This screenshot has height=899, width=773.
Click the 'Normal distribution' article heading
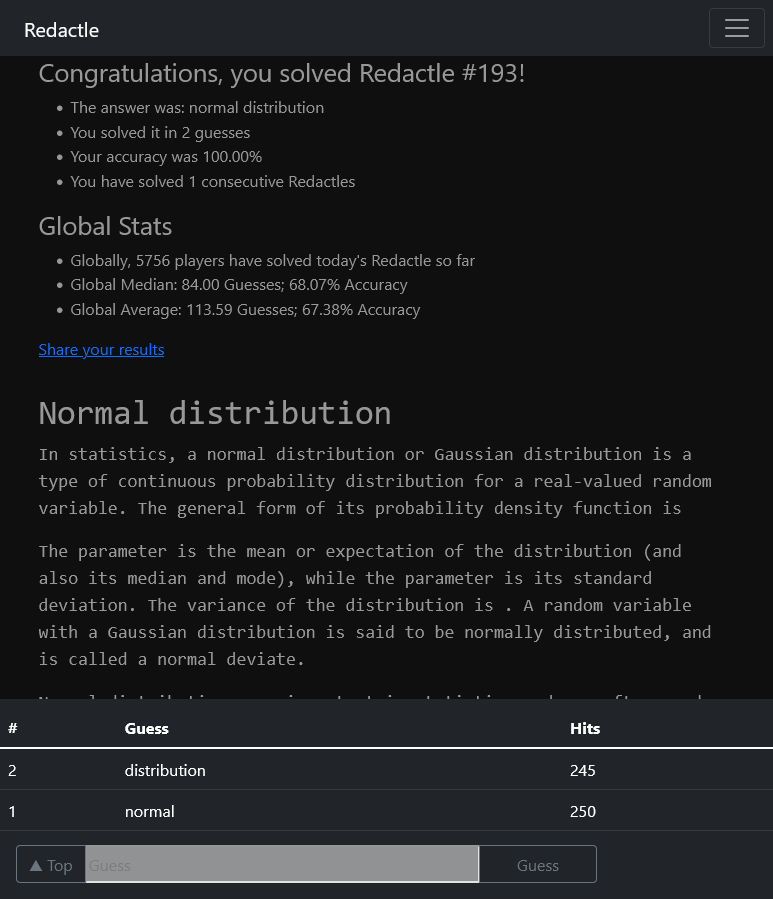click(x=215, y=413)
